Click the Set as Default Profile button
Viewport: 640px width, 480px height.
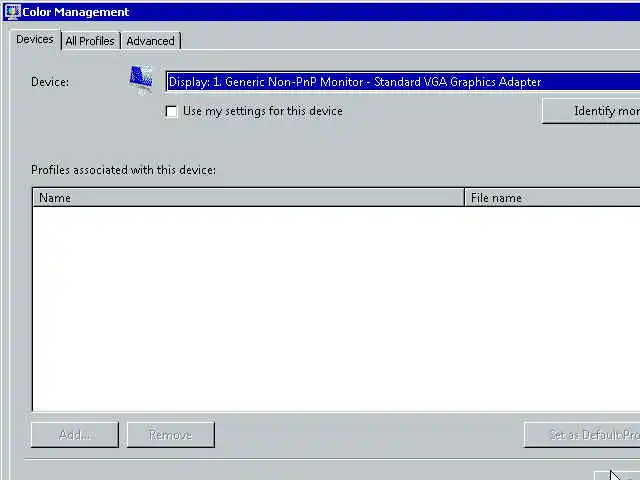click(x=582, y=435)
